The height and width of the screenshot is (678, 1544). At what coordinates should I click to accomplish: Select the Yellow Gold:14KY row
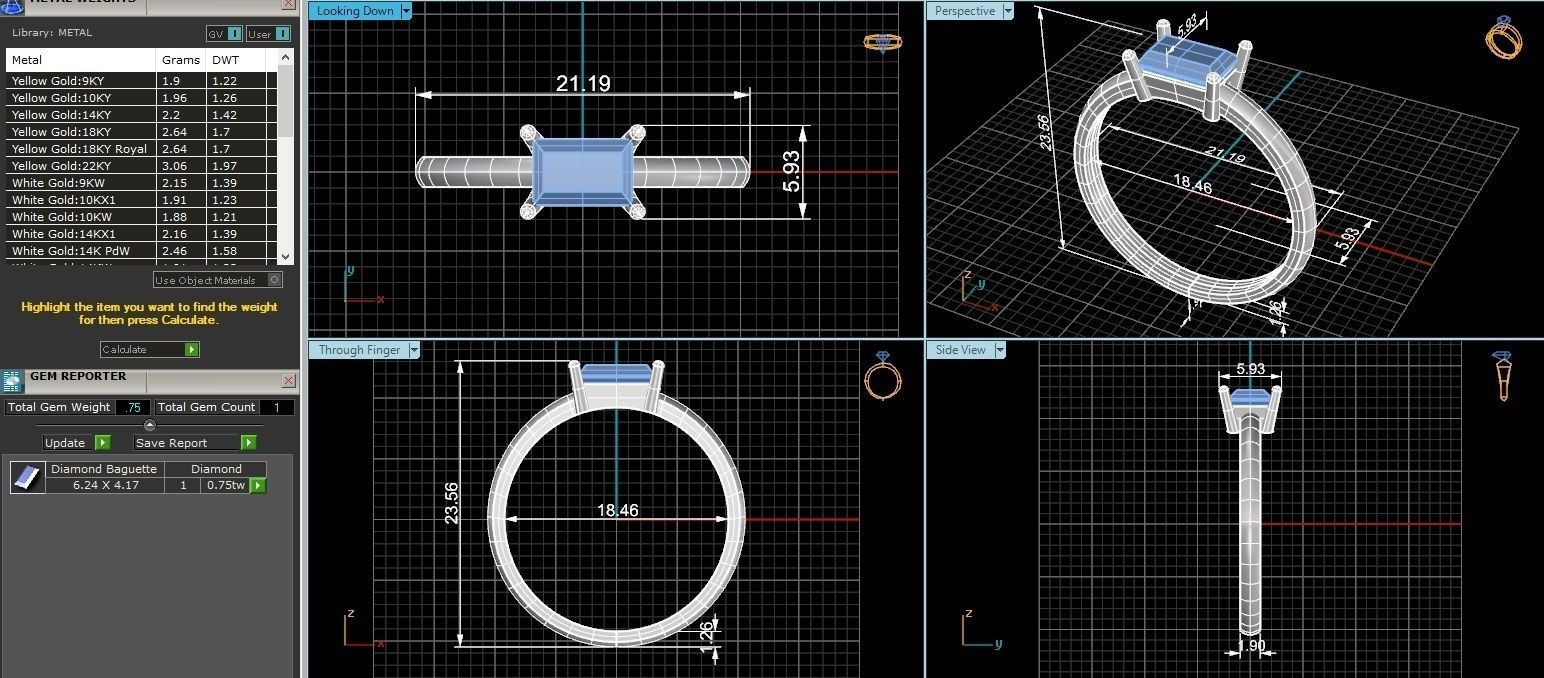pyautogui.click(x=142, y=115)
